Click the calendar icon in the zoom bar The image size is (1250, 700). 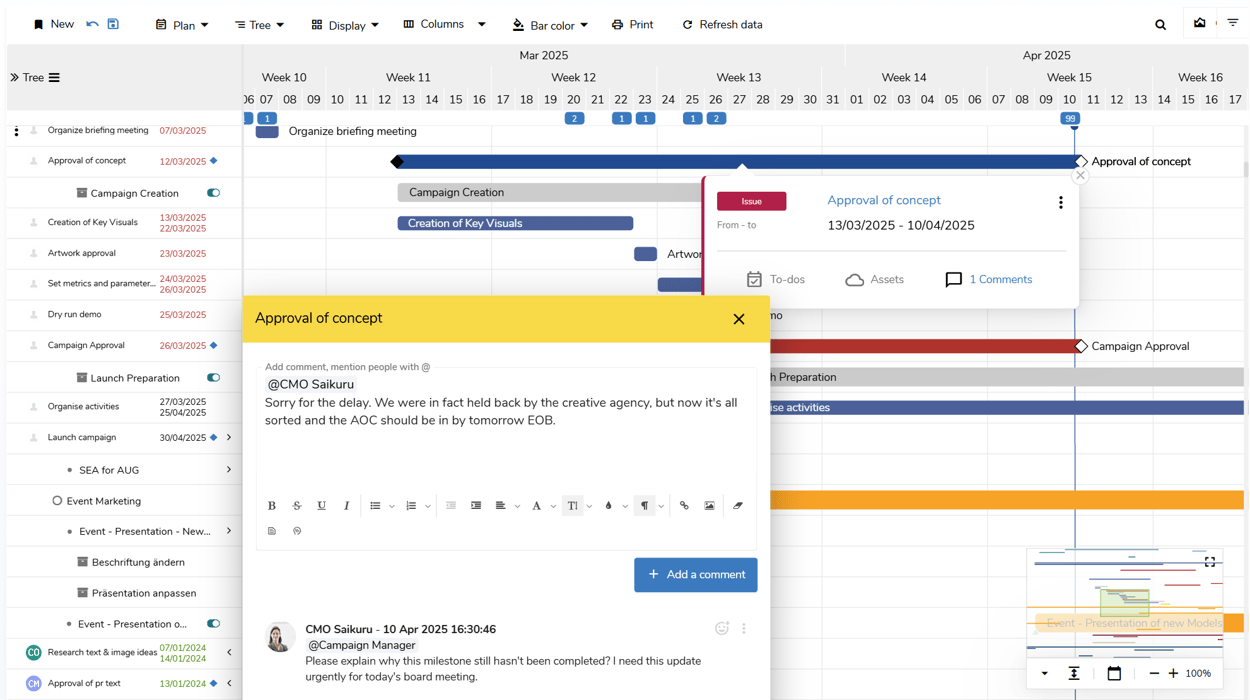[1114, 673]
